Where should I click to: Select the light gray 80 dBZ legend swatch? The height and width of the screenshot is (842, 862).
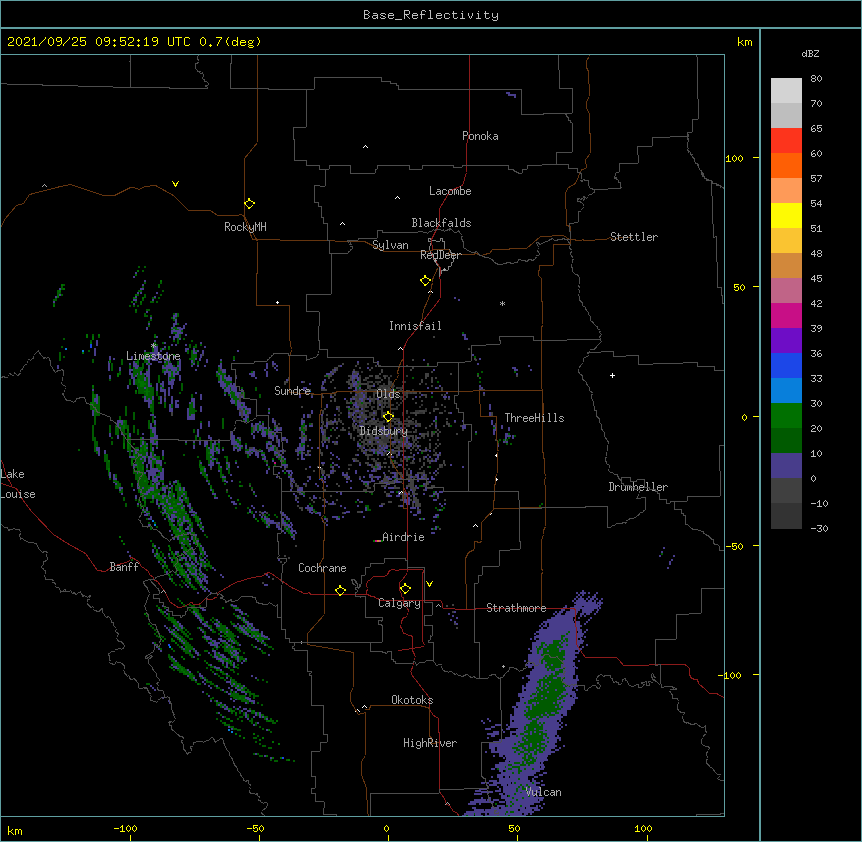(786, 91)
